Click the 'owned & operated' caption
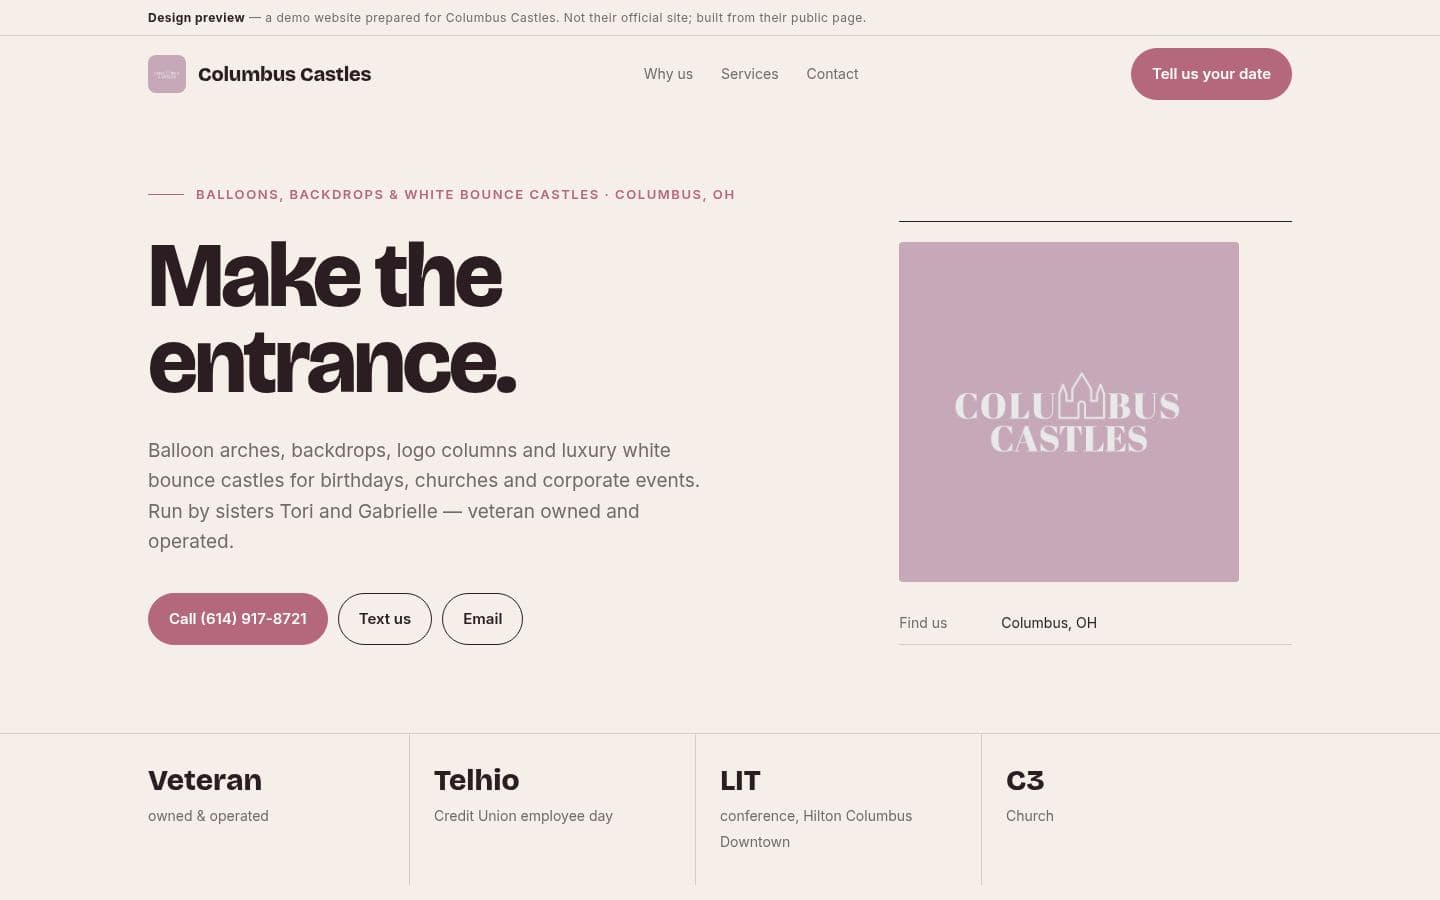 (x=208, y=816)
